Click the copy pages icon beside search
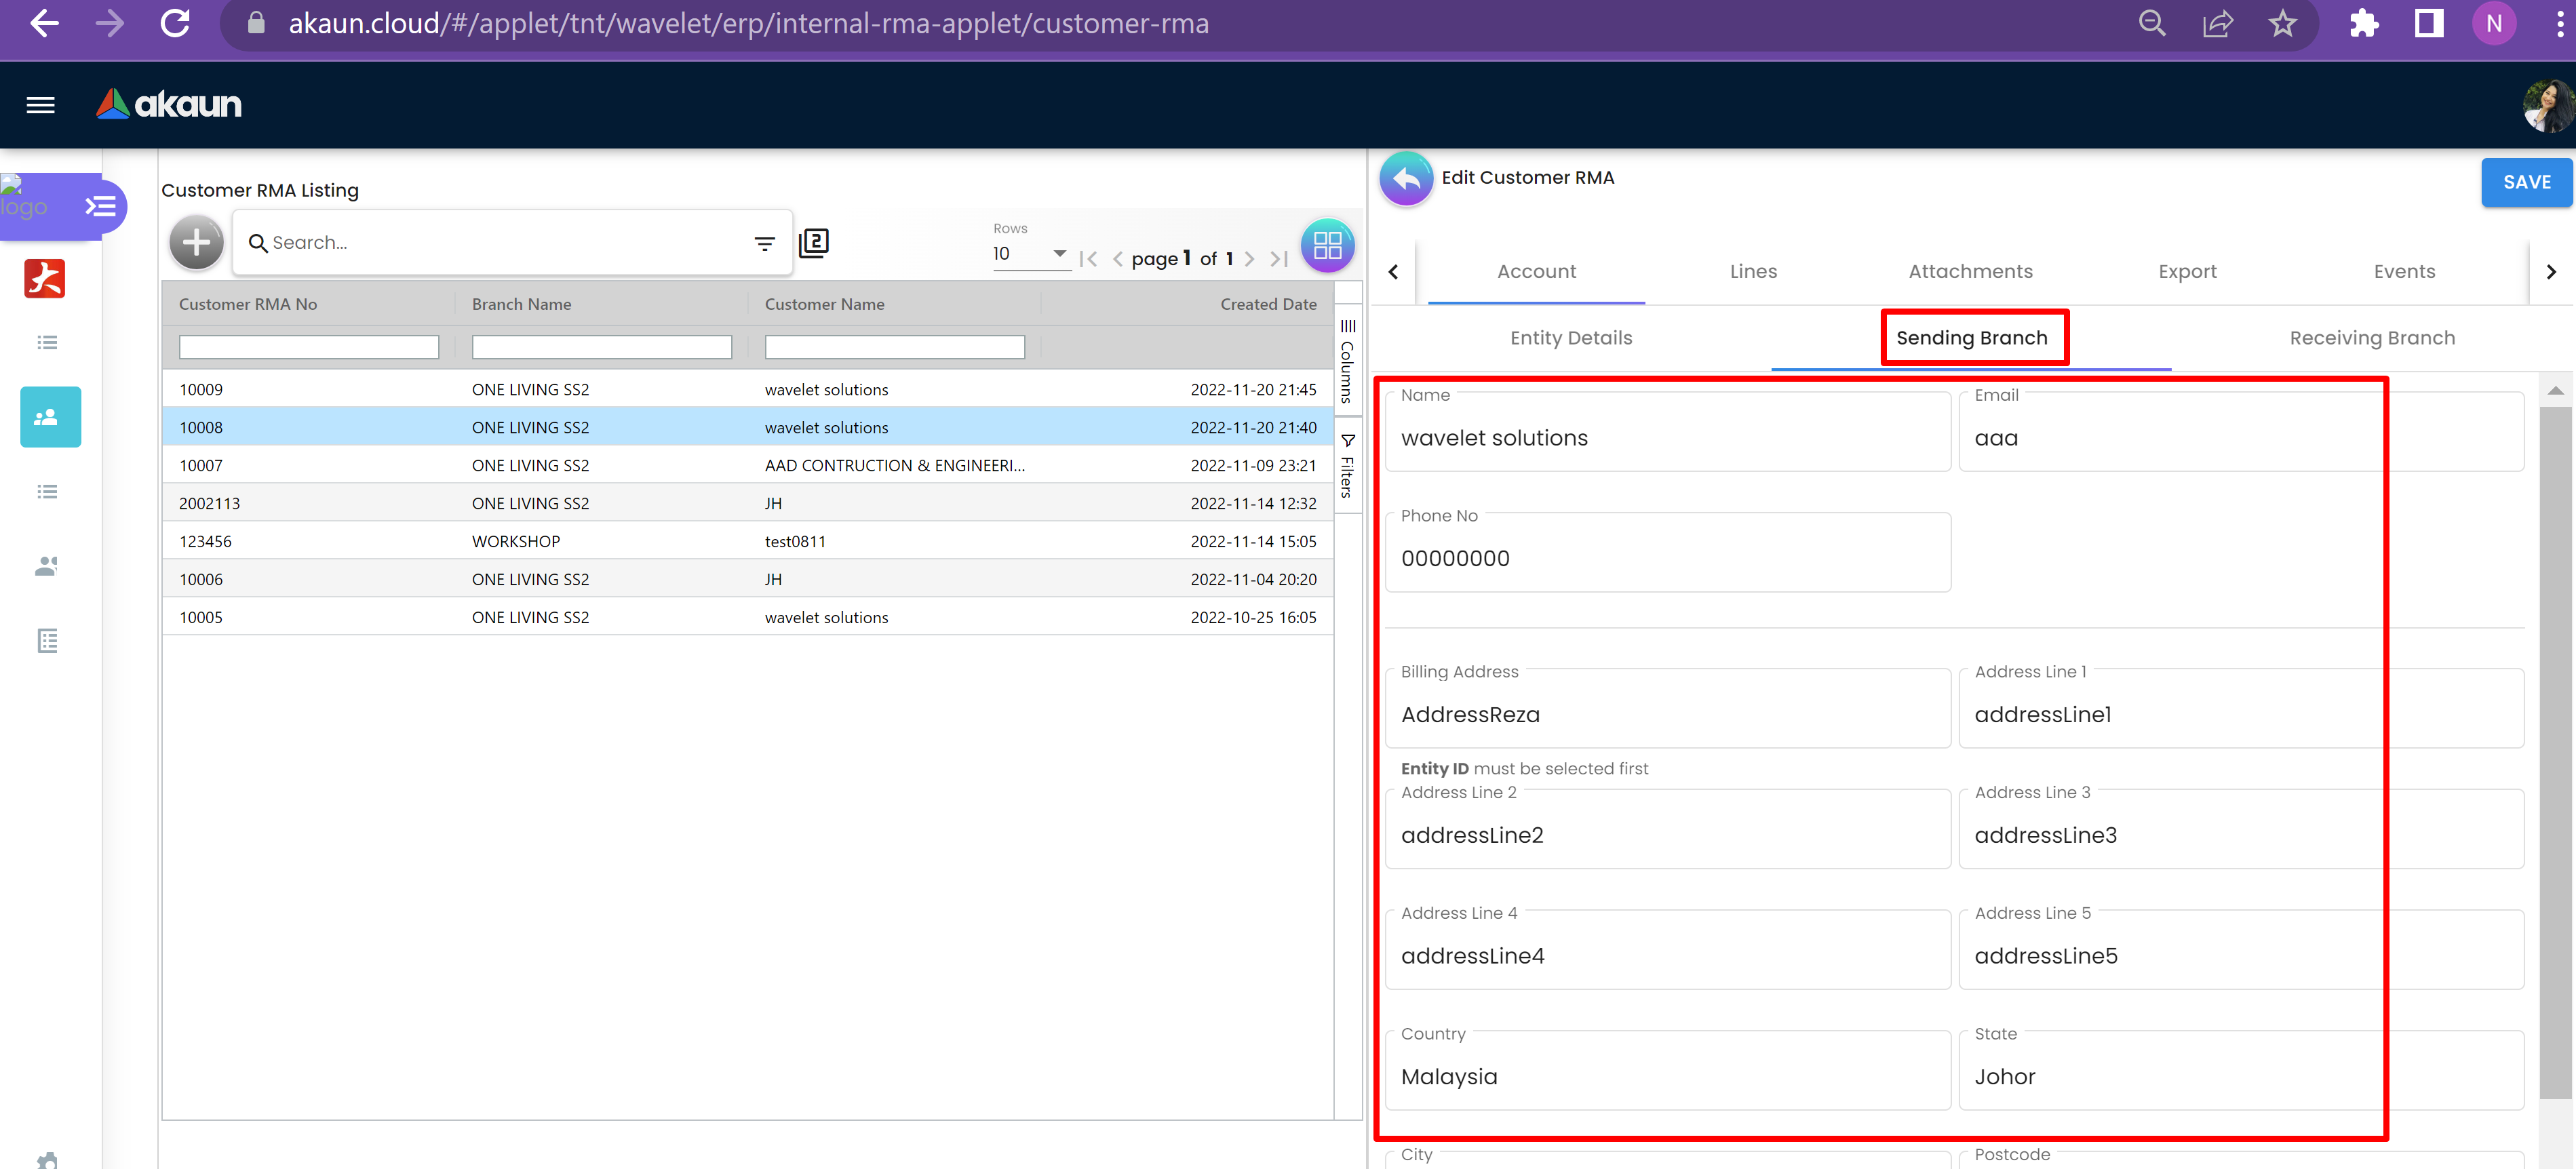 coord(814,243)
